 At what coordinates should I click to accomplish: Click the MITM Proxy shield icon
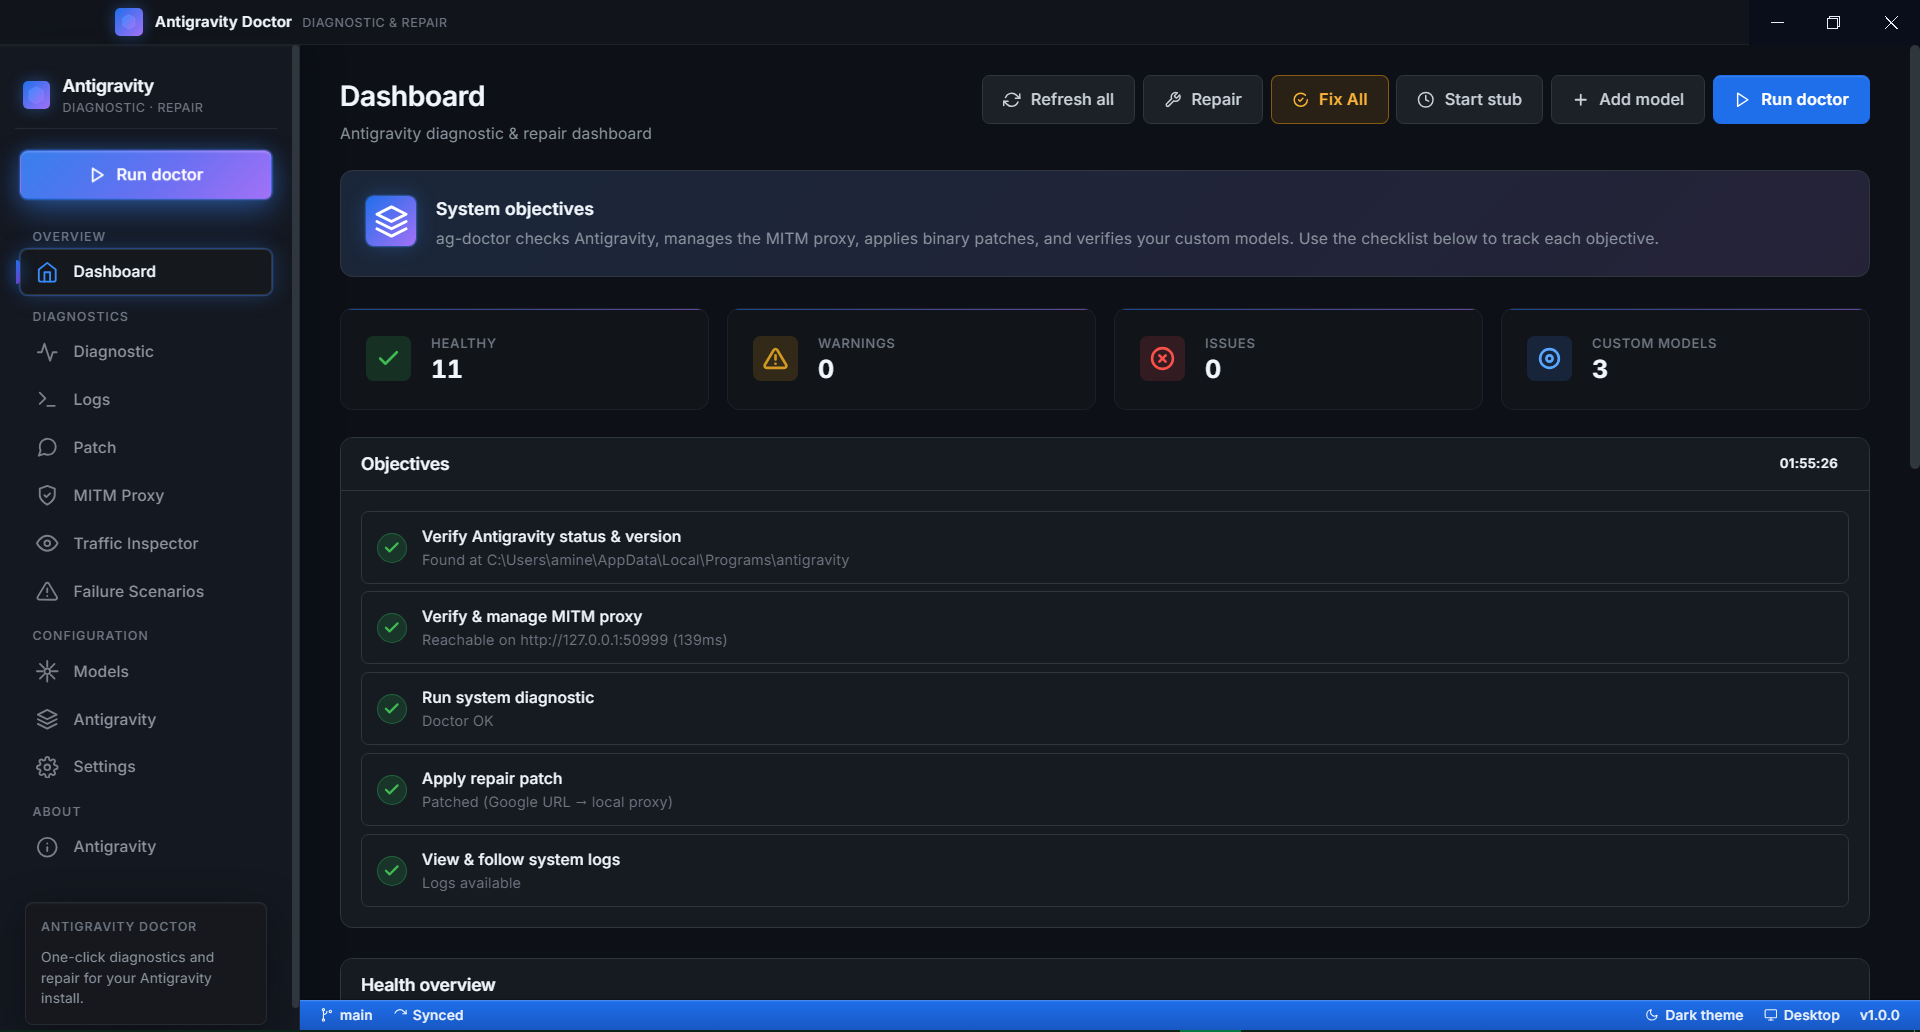[47, 495]
